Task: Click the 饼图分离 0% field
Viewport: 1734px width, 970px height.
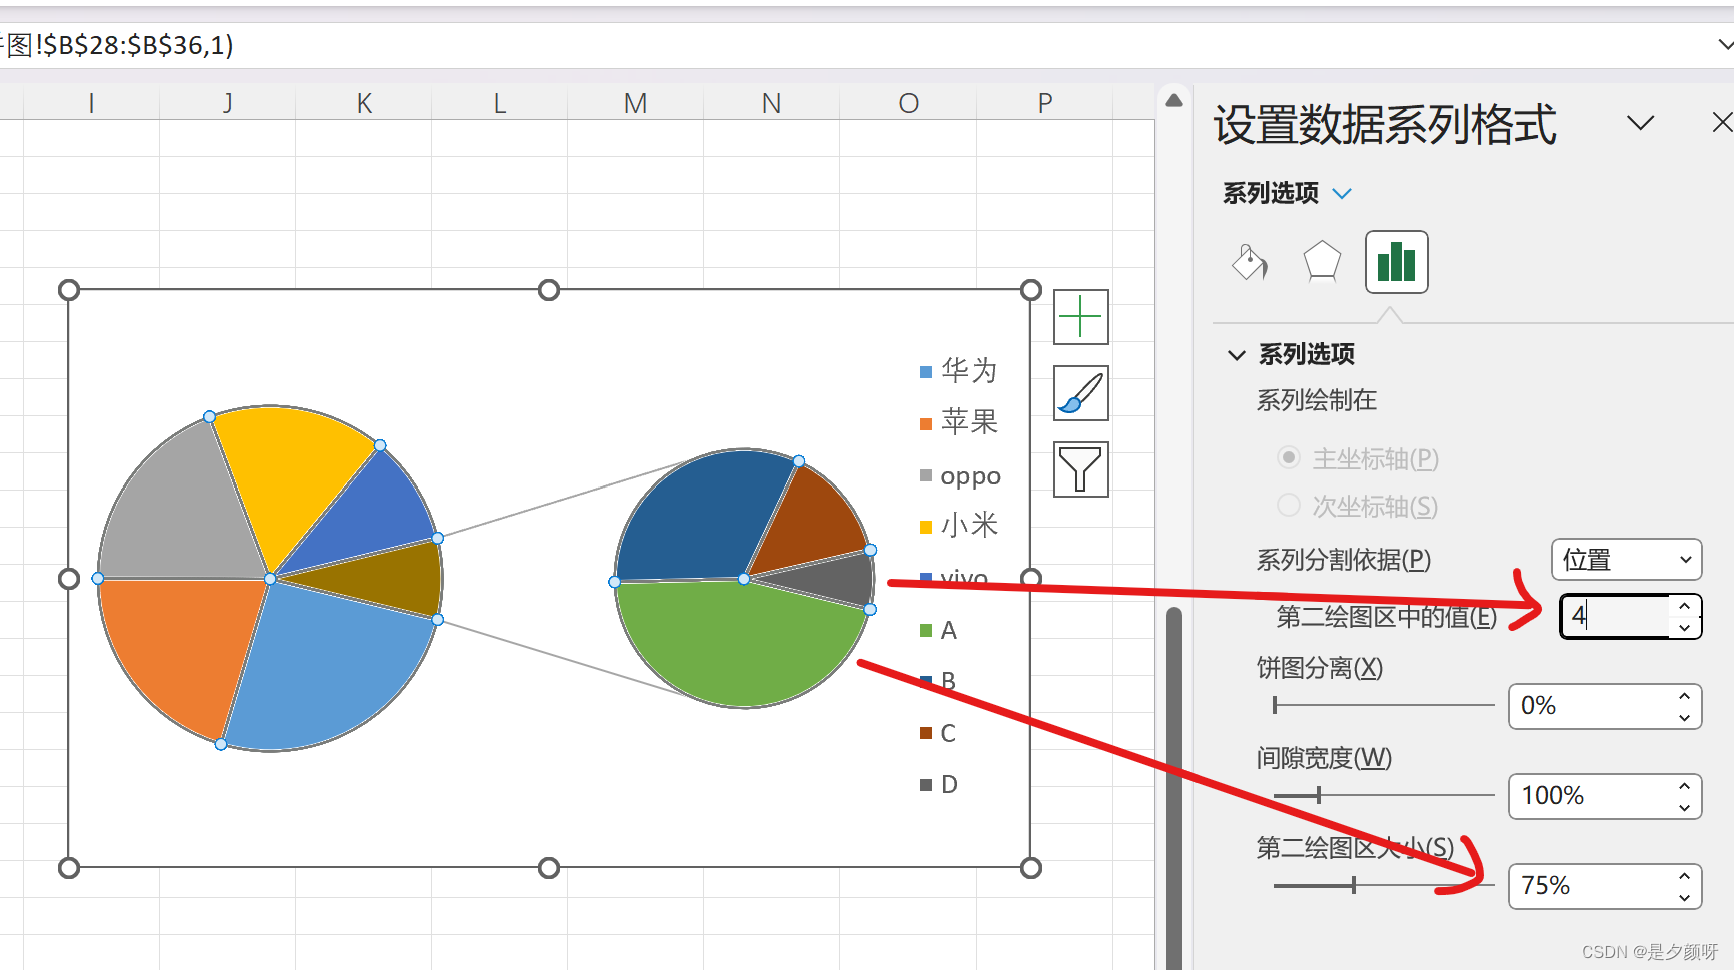Action: pyautogui.click(x=1590, y=706)
